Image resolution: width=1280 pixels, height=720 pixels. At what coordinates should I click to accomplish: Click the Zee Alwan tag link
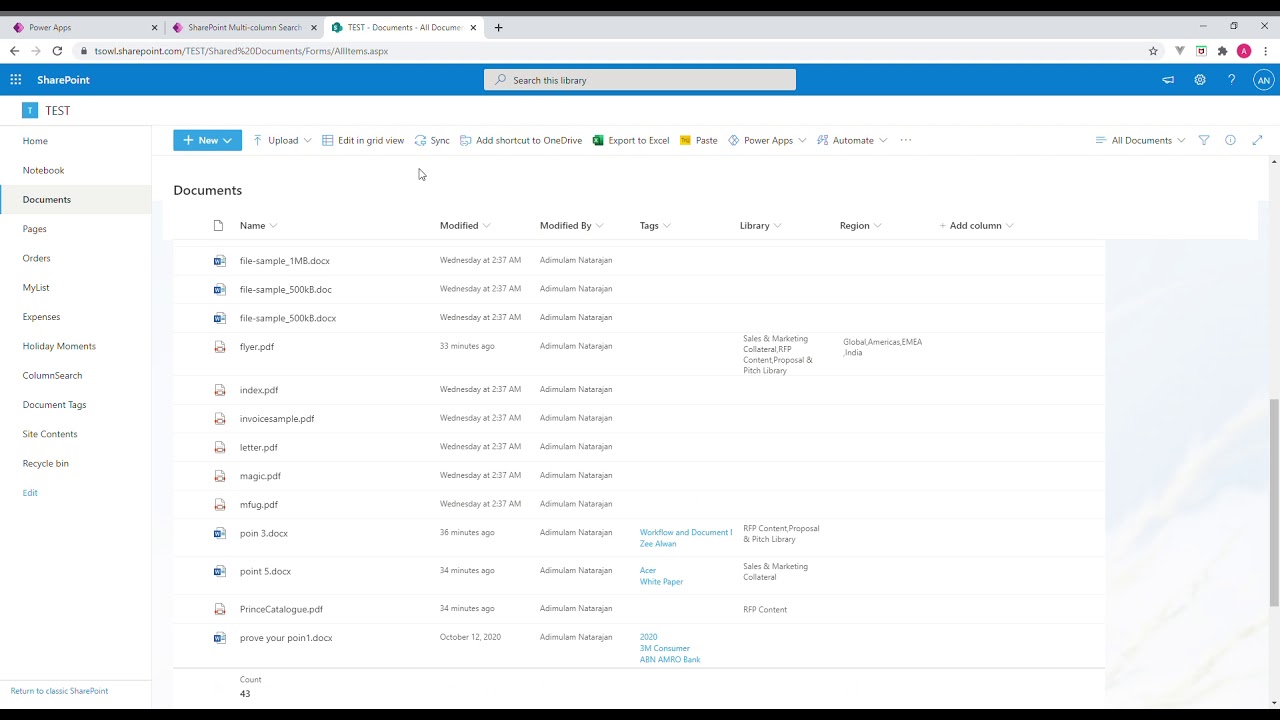pyautogui.click(x=658, y=544)
